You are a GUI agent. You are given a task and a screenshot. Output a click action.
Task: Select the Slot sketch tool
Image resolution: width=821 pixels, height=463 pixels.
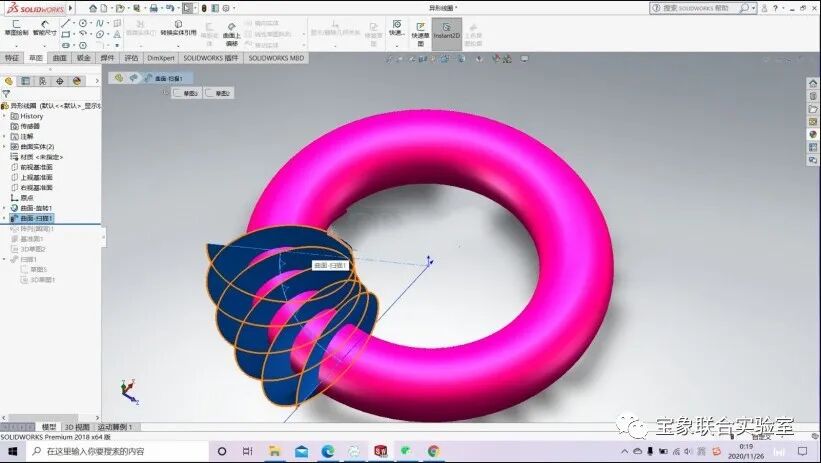point(65,46)
